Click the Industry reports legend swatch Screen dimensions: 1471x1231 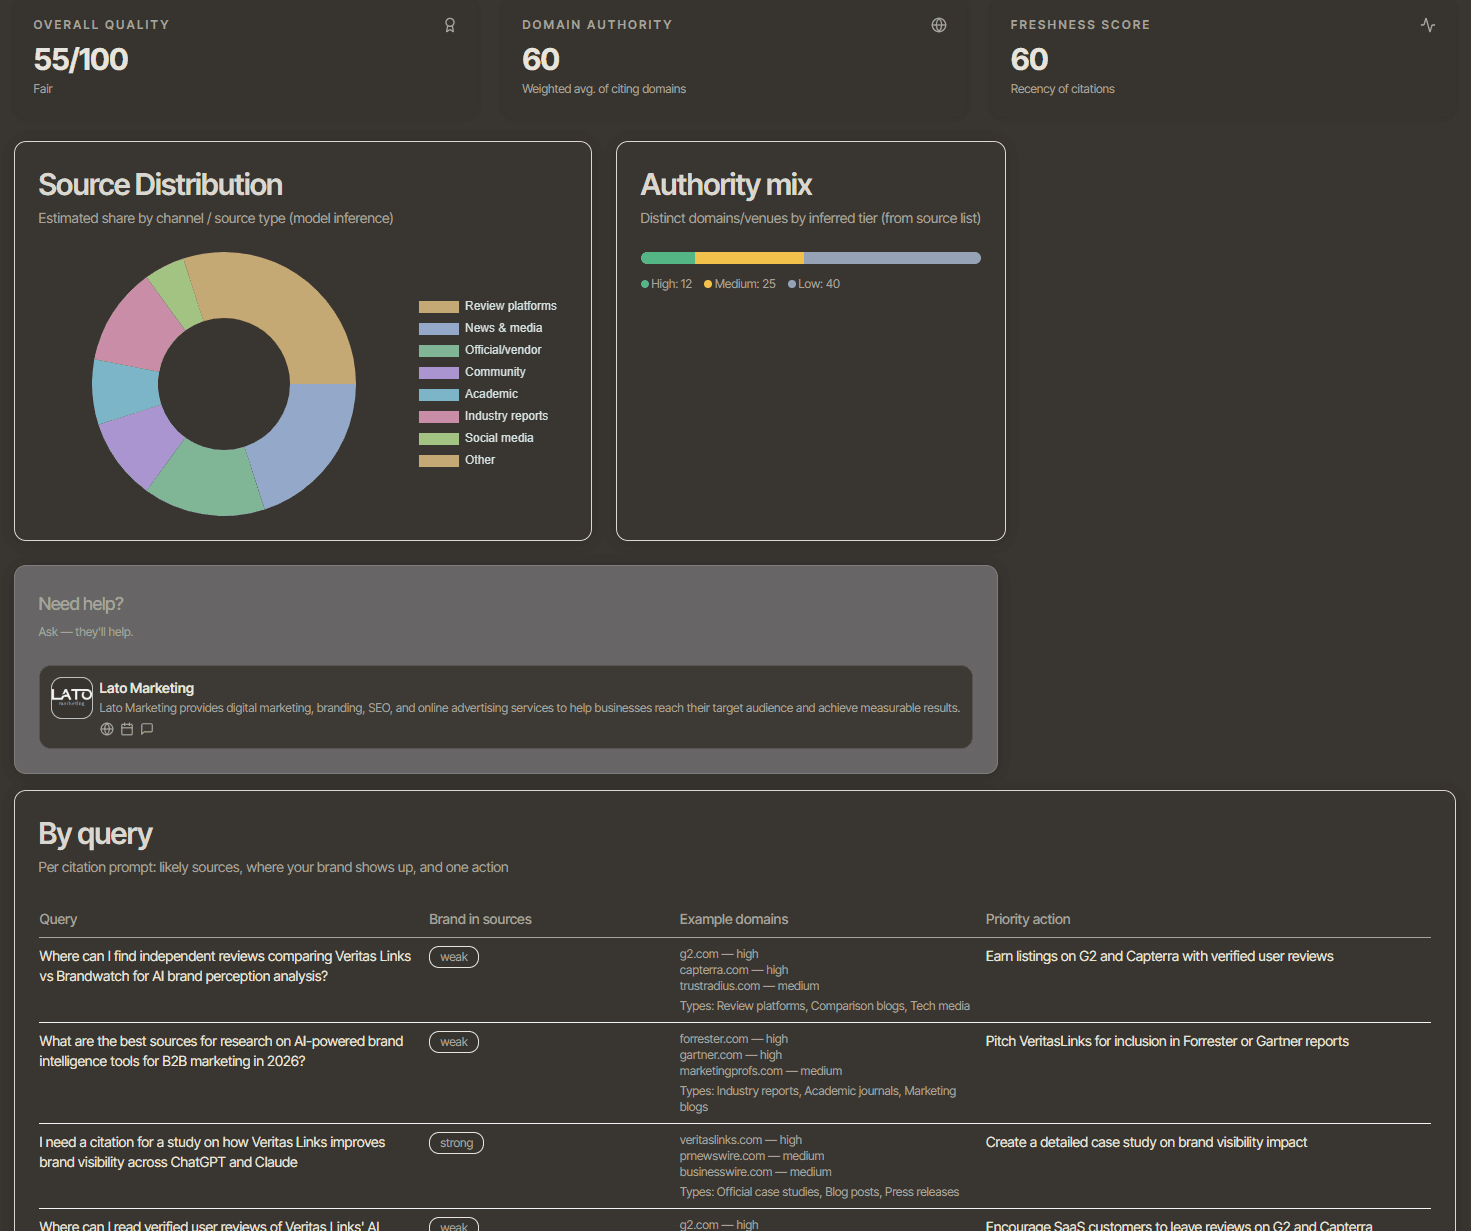point(439,417)
